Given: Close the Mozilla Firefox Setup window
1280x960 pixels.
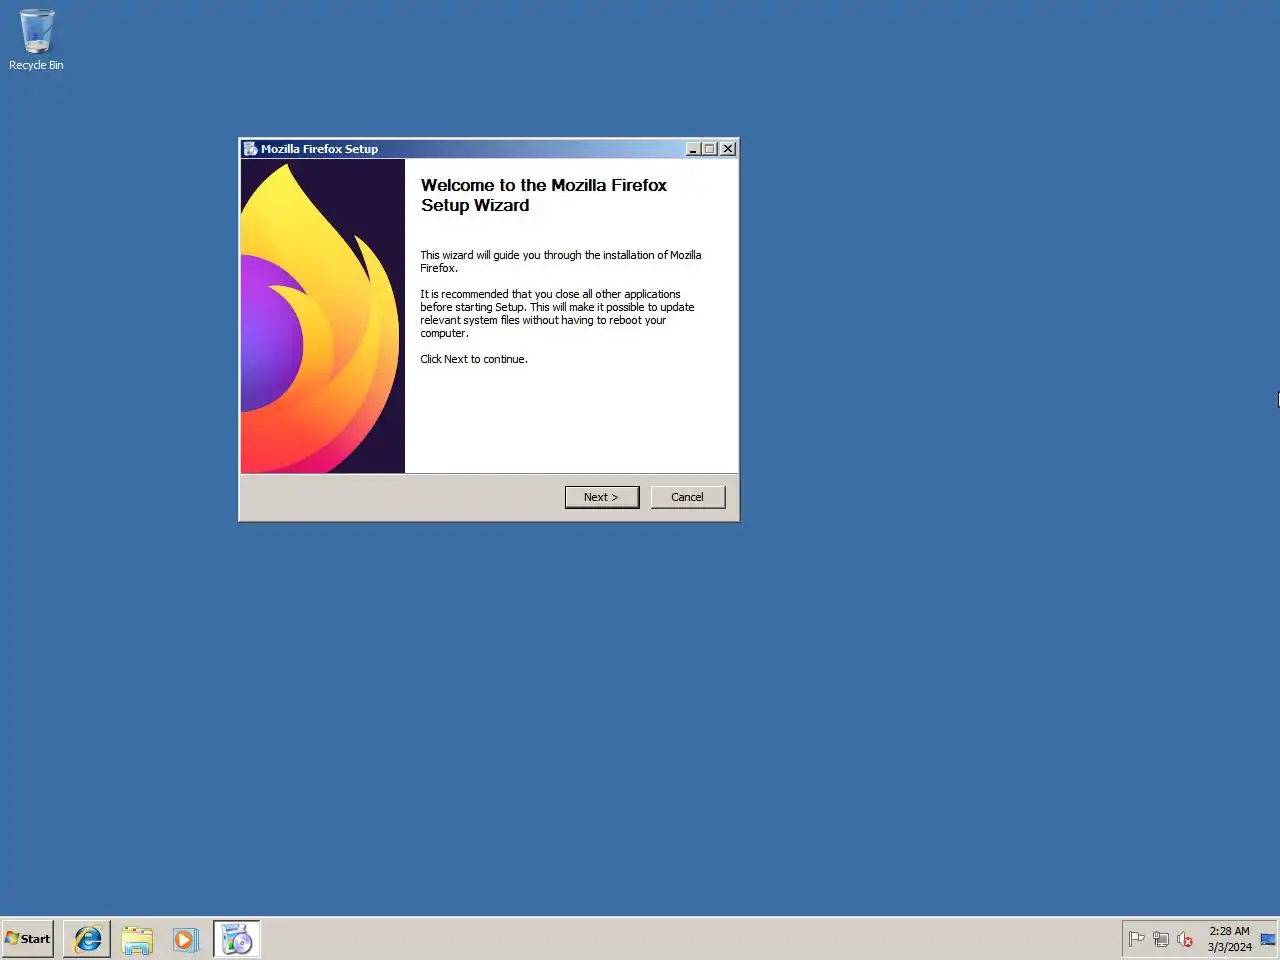Looking at the screenshot, I should [728, 148].
